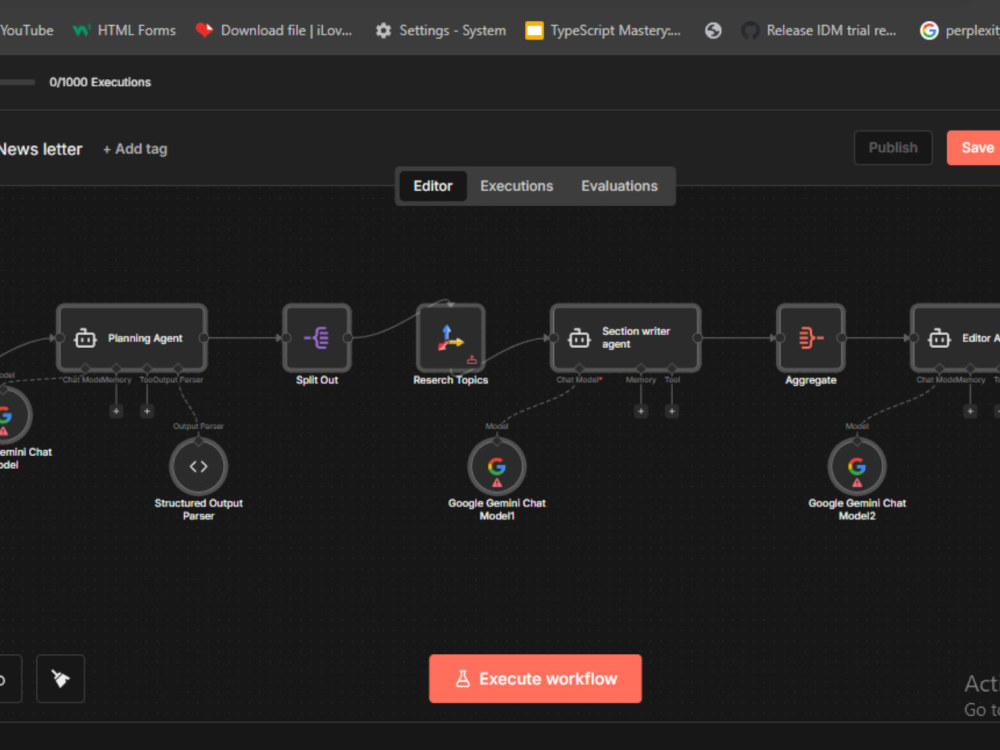This screenshot has width=1000, height=750.
Task: Add Memory to Section writer agent
Action: tap(641, 411)
